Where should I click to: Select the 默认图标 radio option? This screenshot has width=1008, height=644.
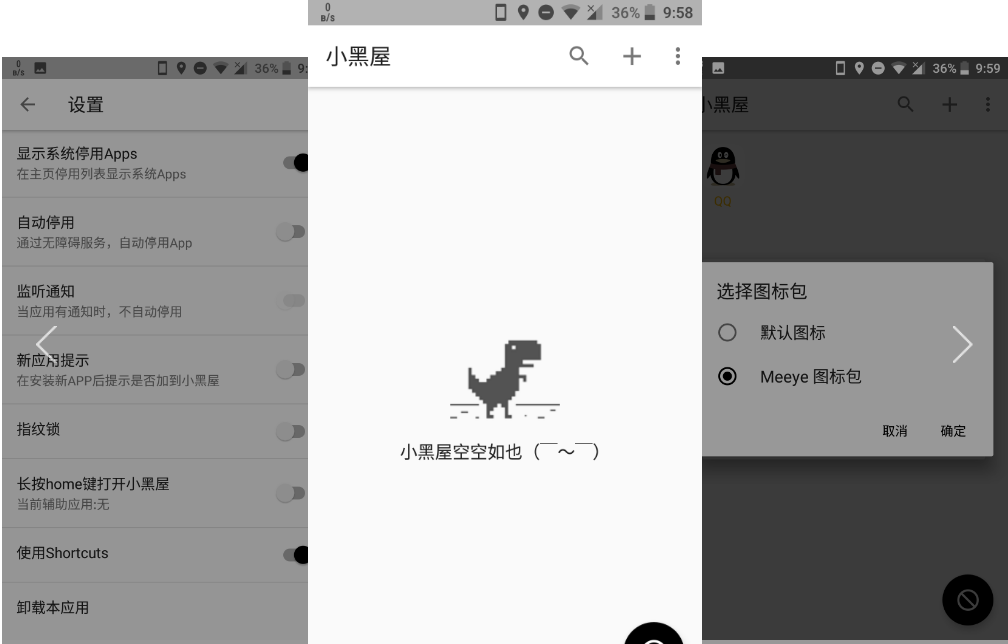pyautogui.click(x=728, y=333)
